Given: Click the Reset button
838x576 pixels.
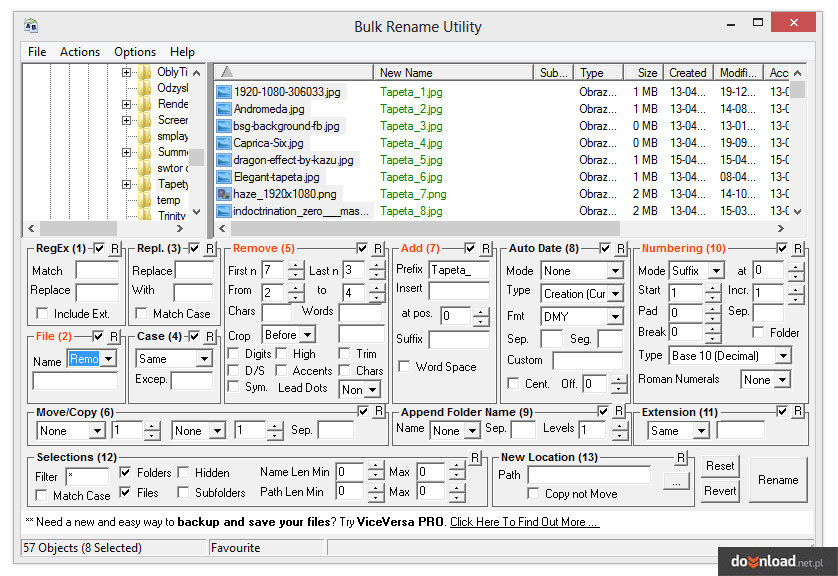Looking at the screenshot, I should (720, 466).
